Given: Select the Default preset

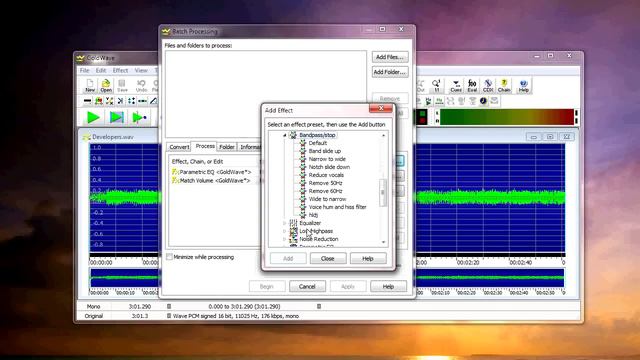Looking at the screenshot, I should point(318,143).
